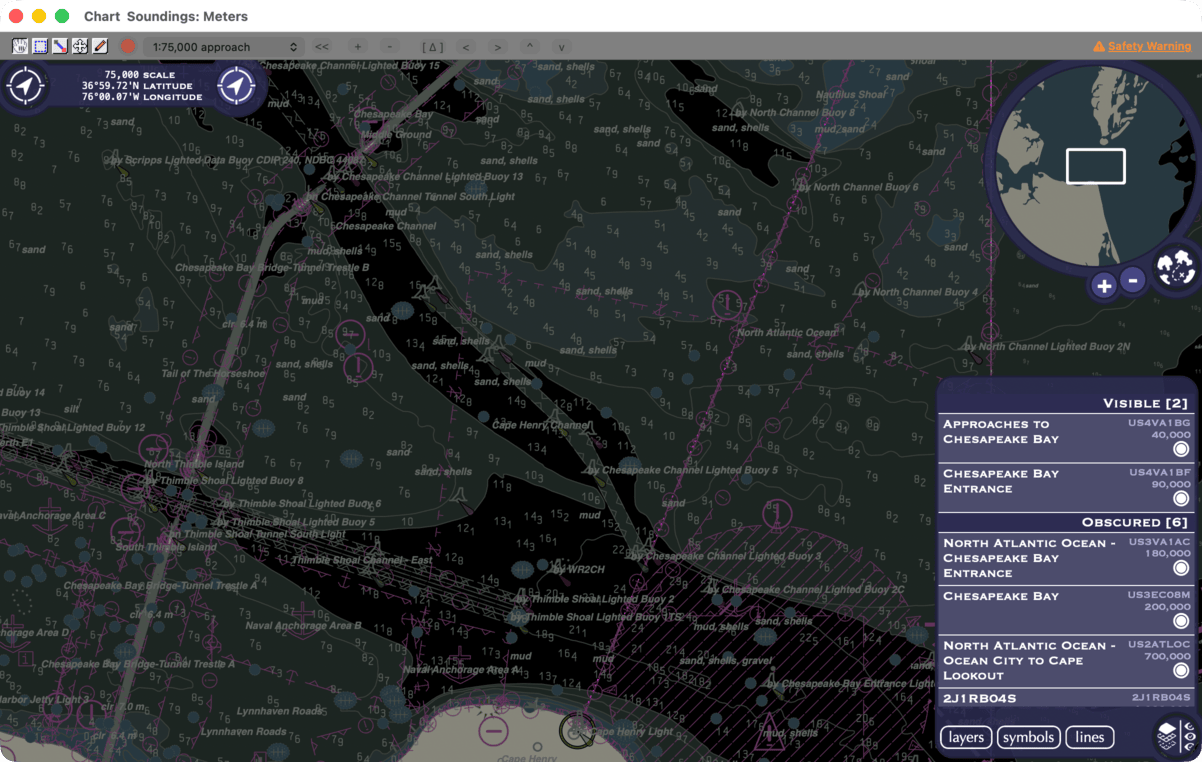Open the layers tab
1202x762 pixels.
[x=966, y=738]
